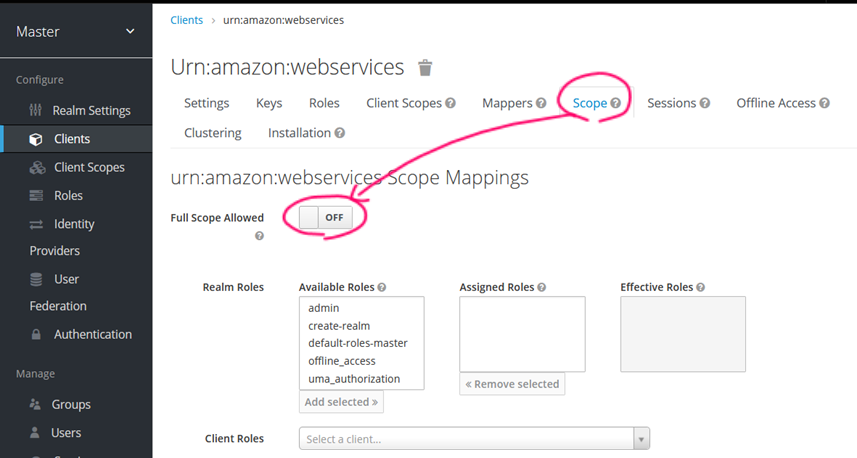
Task: Open the Offline Access tab
Action: [776, 103]
